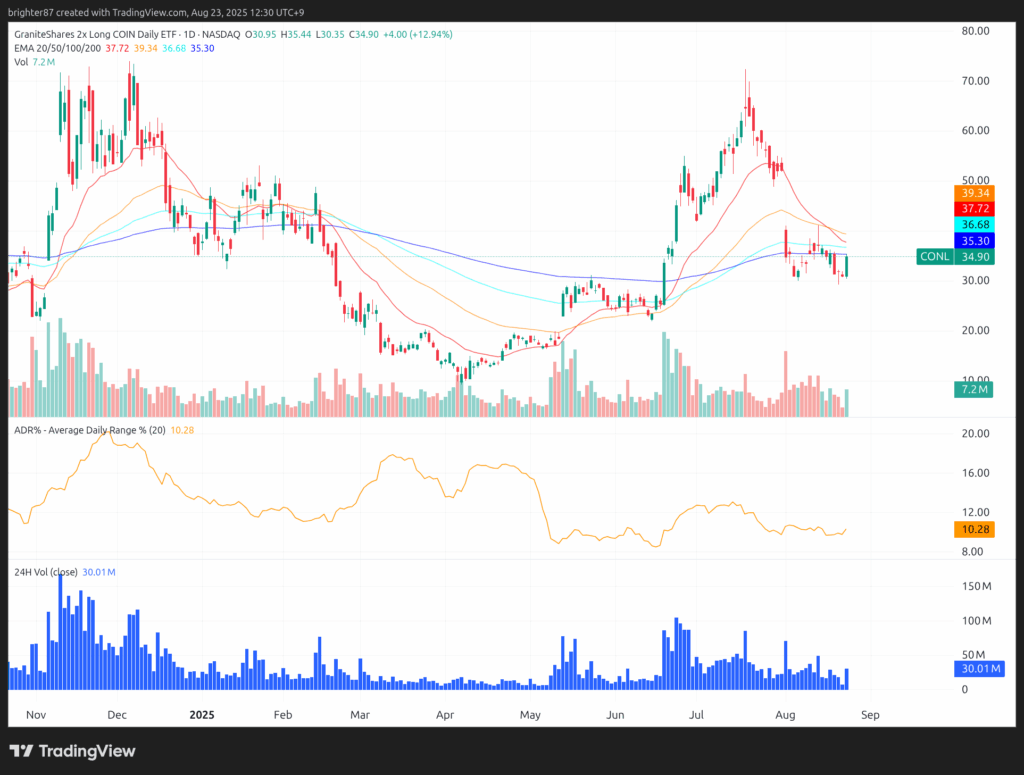Image resolution: width=1024 pixels, height=775 pixels.
Task: Click the EMA 200 value 35.30 in legend
Action: [202, 48]
